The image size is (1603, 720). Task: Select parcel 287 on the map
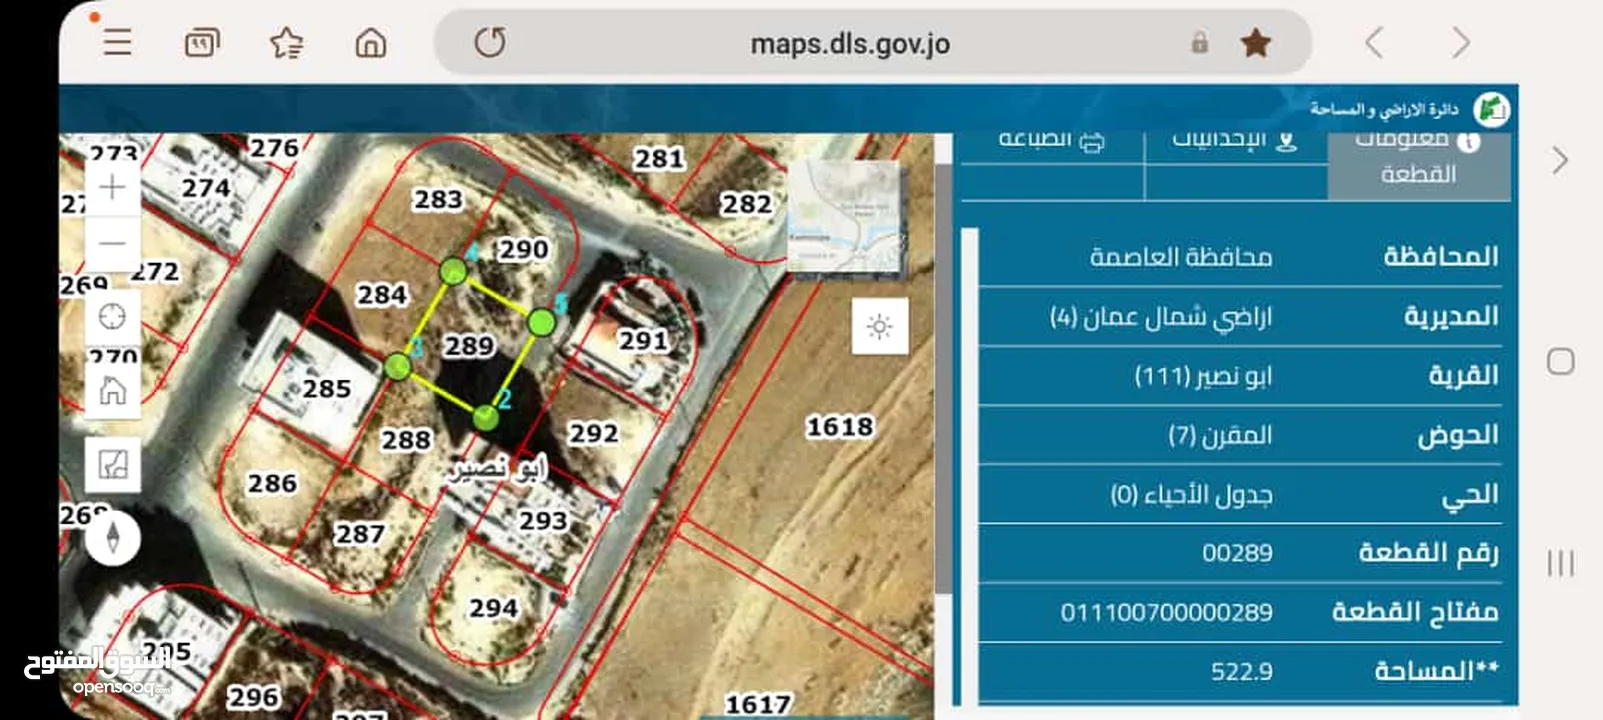(x=359, y=534)
